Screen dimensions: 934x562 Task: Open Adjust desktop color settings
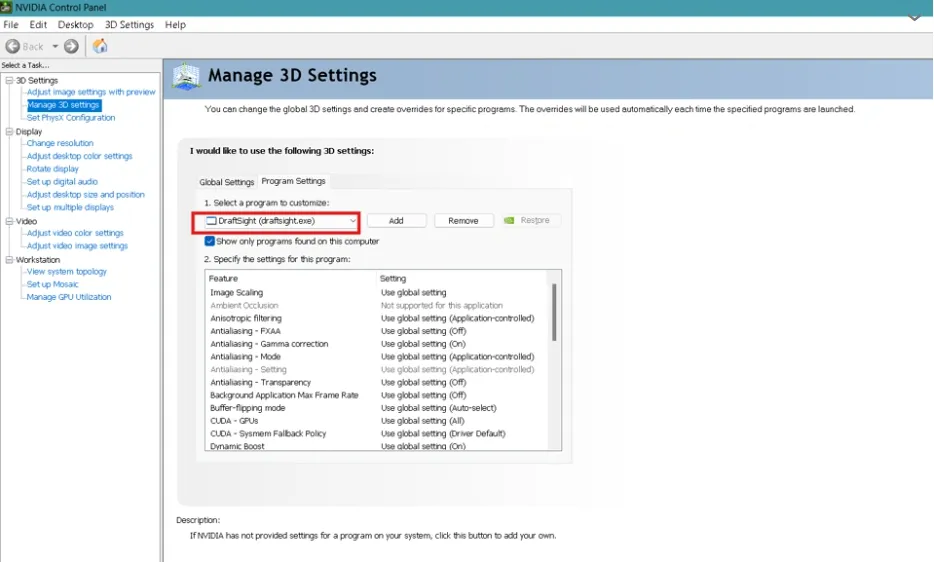[80, 156]
